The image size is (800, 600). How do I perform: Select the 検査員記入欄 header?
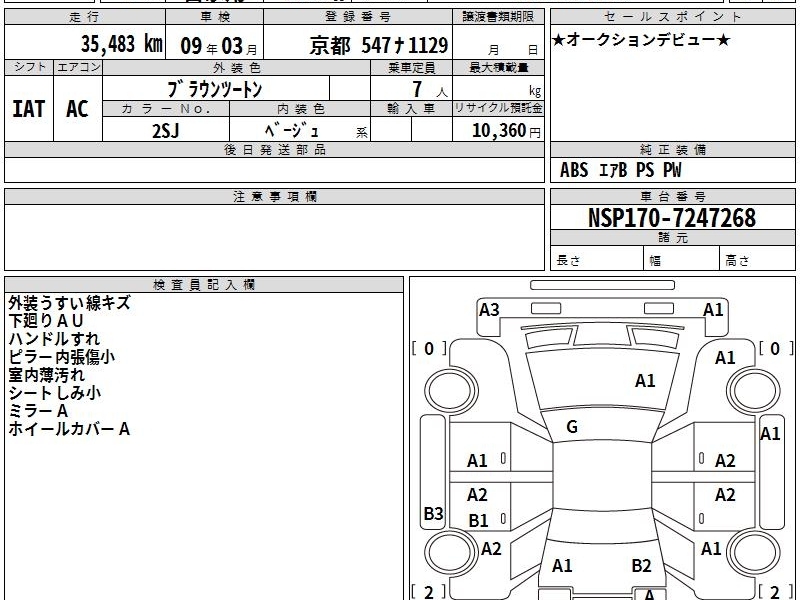(x=204, y=285)
